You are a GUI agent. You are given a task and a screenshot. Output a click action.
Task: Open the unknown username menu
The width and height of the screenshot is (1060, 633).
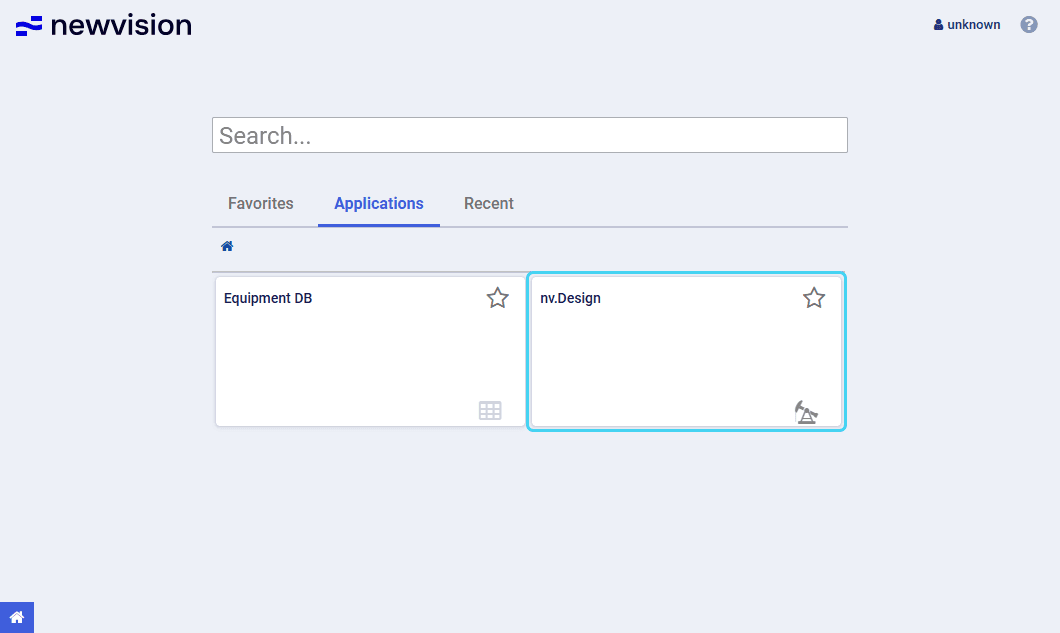973,25
